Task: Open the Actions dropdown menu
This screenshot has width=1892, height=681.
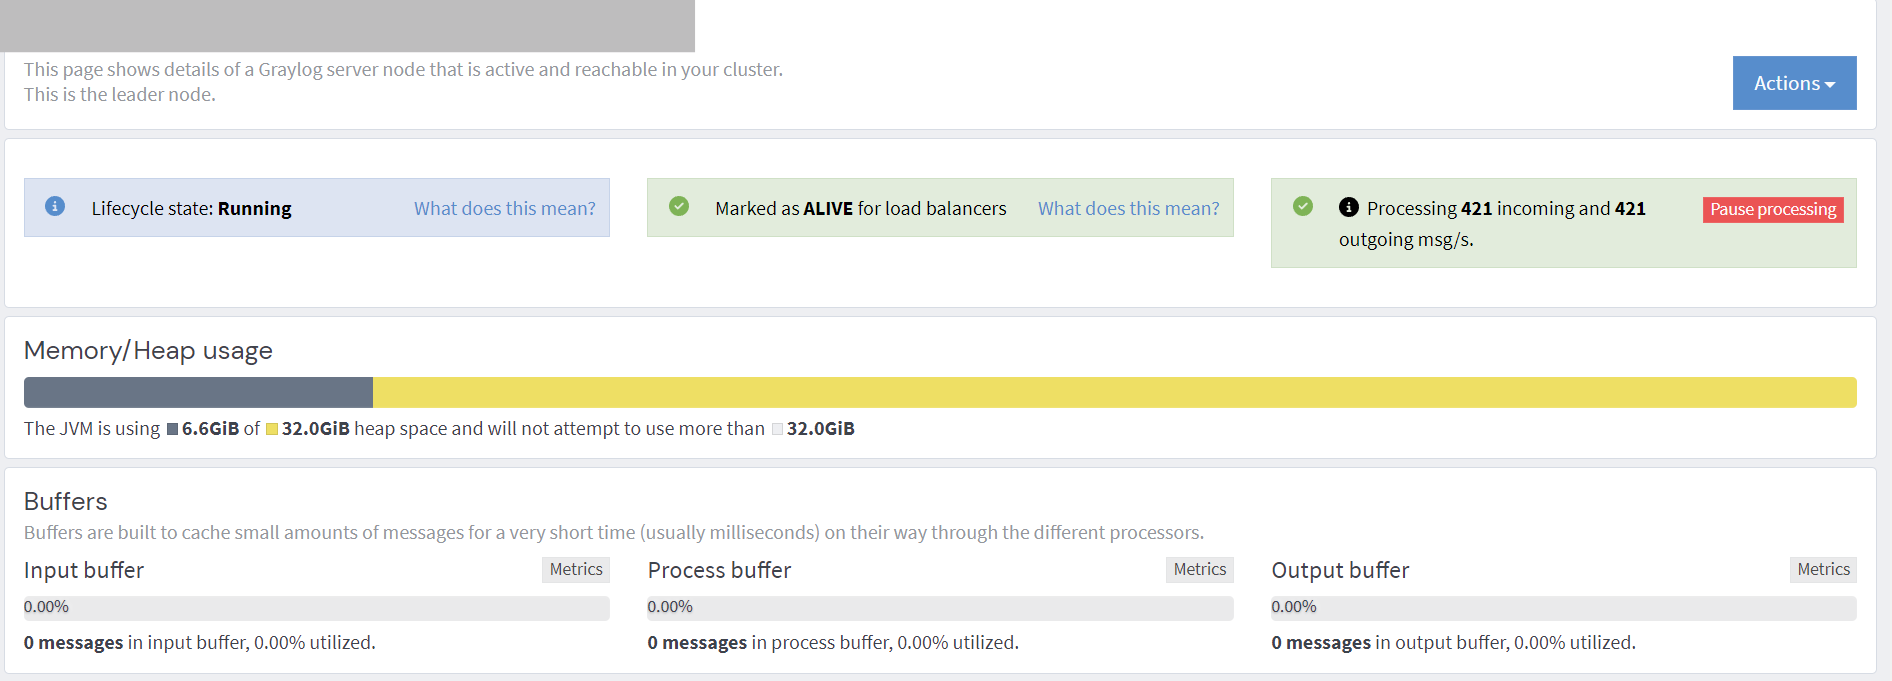Action: click(x=1794, y=83)
